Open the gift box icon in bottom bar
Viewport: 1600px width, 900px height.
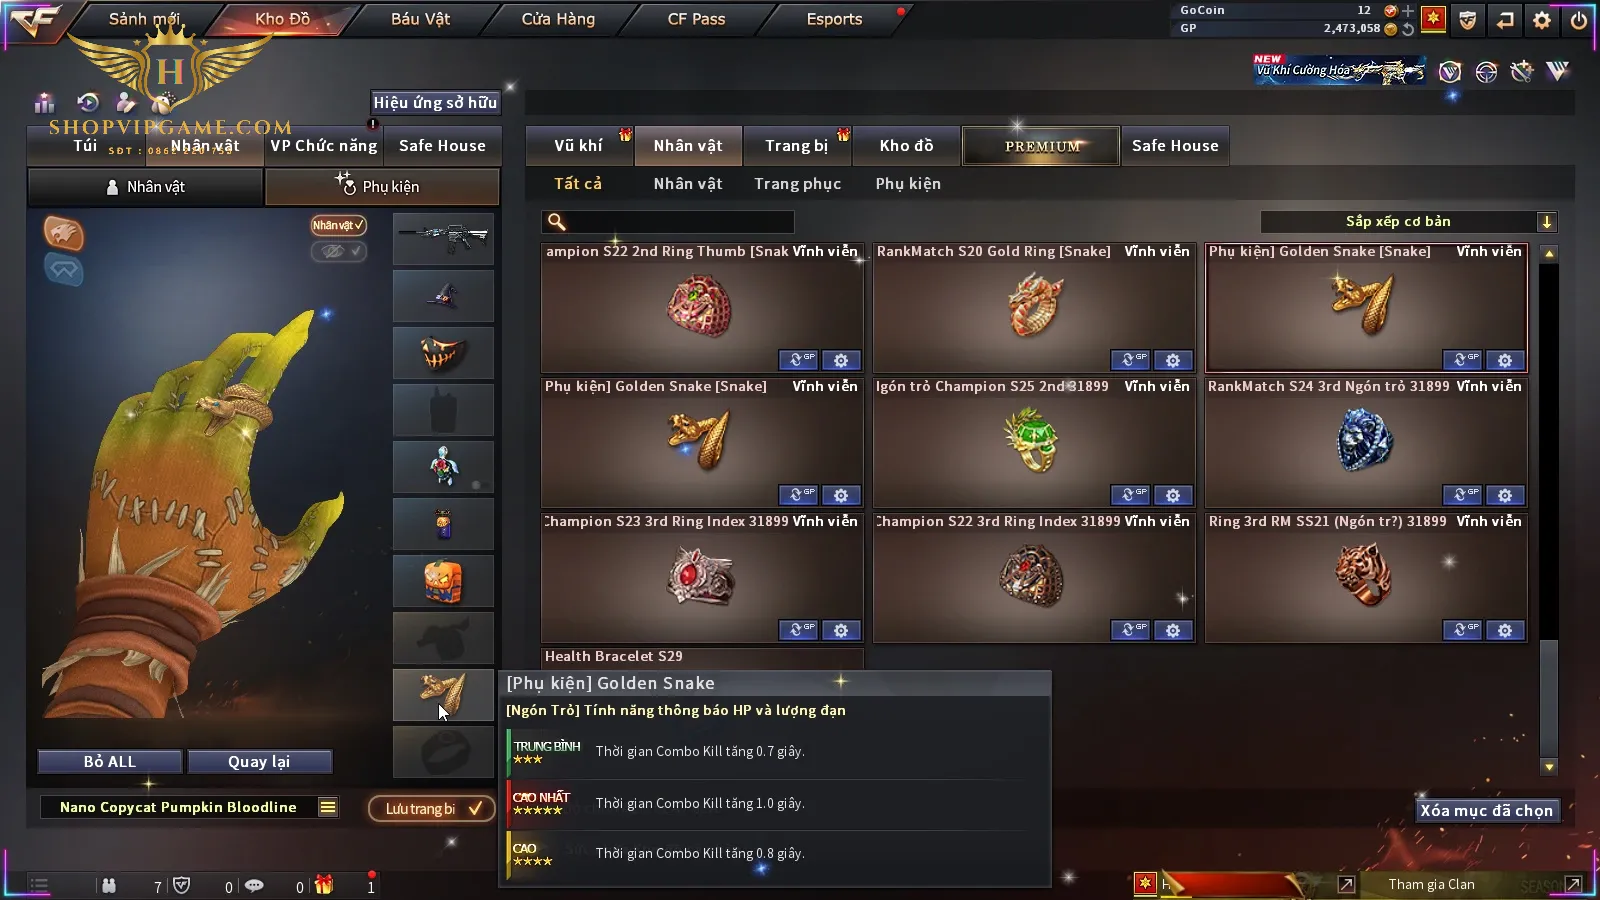pos(323,885)
